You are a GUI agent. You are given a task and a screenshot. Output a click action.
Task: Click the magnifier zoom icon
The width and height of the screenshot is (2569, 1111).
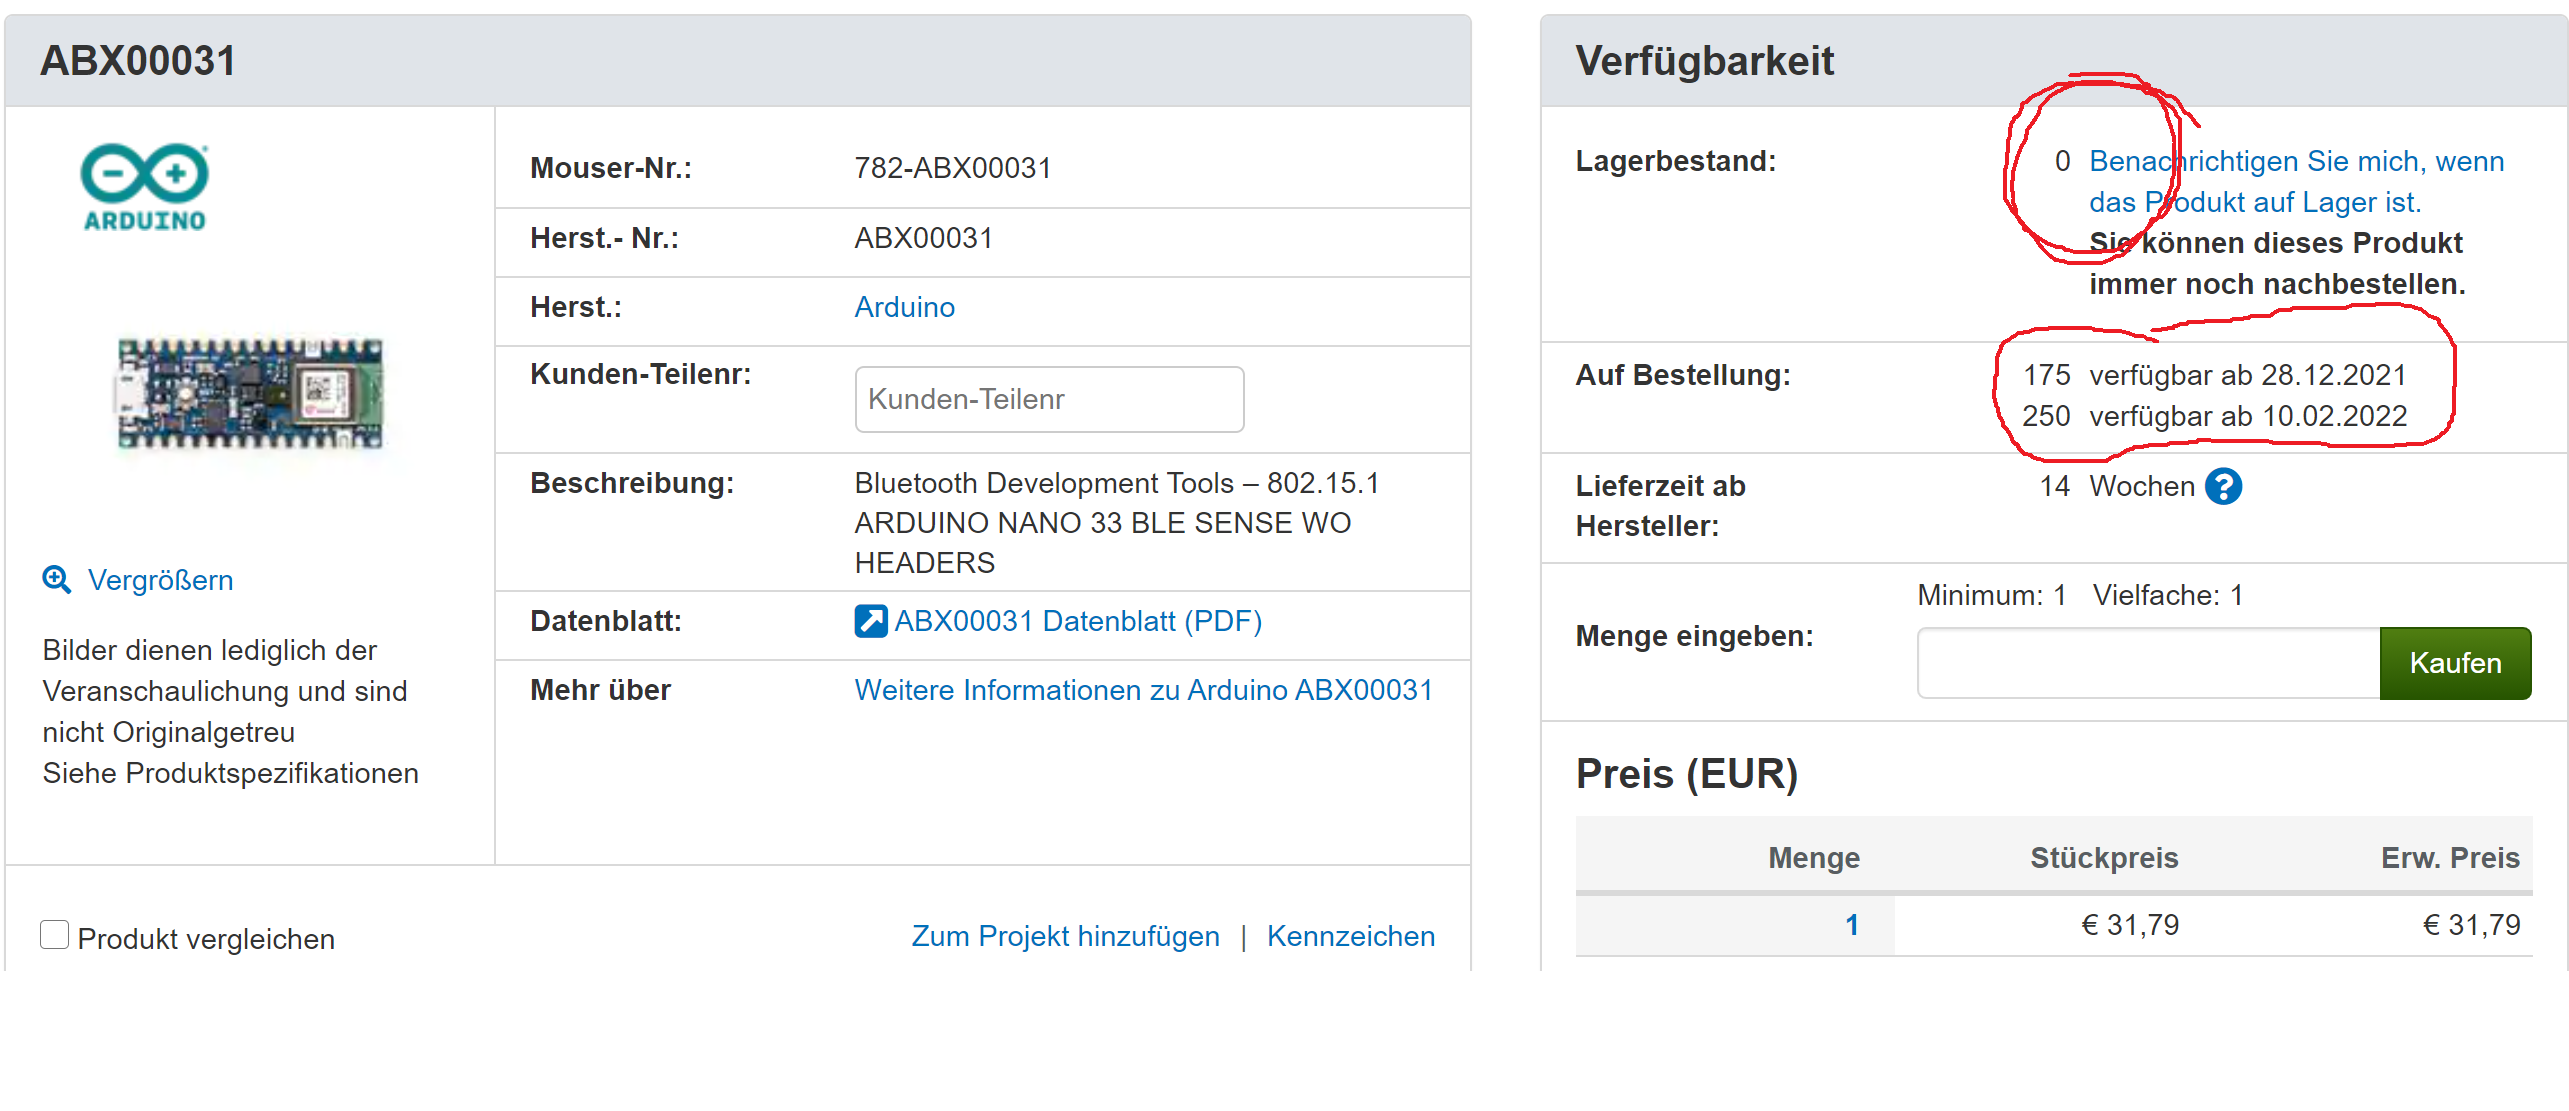point(56,580)
